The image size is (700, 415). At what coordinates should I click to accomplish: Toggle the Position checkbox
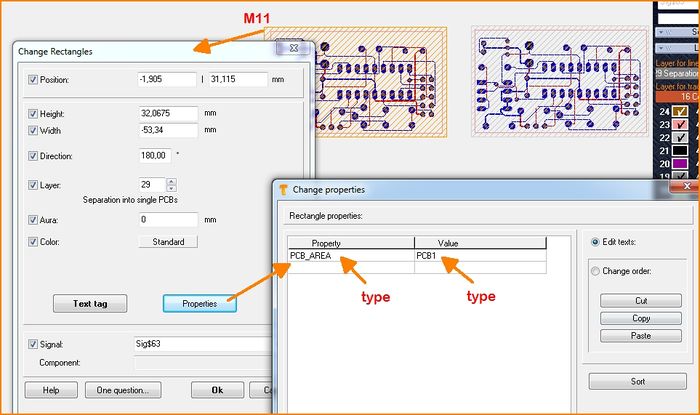[x=33, y=79]
